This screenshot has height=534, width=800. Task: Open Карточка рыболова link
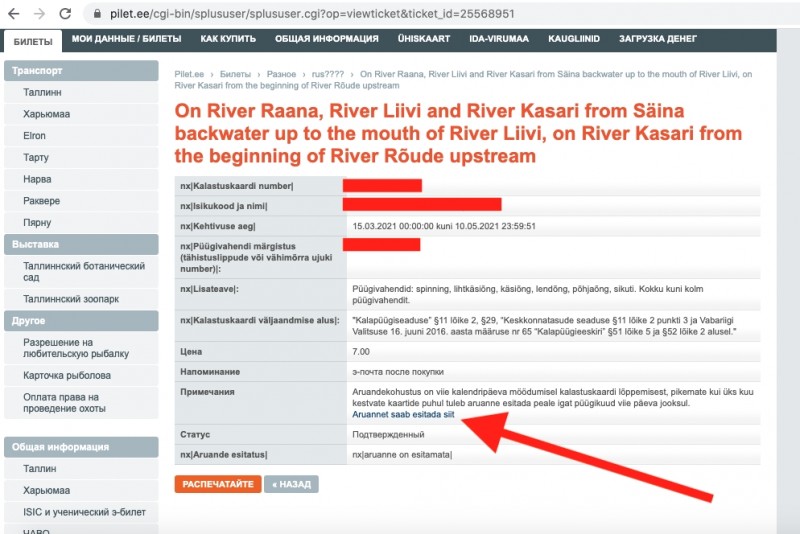(x=67, y=375)
